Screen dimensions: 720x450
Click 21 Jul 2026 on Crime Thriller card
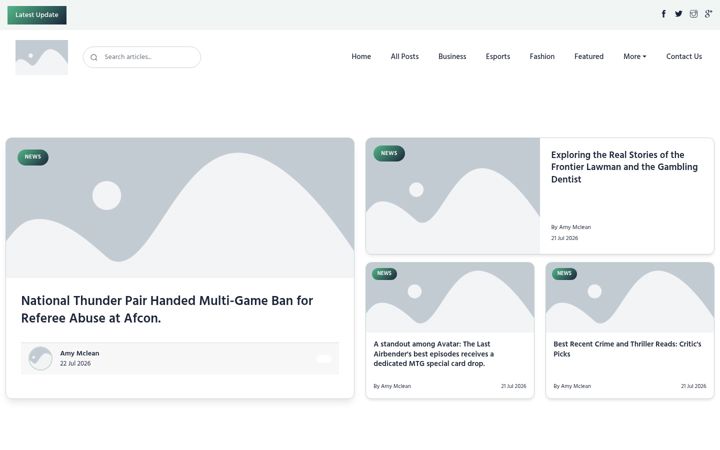point(693,386)
